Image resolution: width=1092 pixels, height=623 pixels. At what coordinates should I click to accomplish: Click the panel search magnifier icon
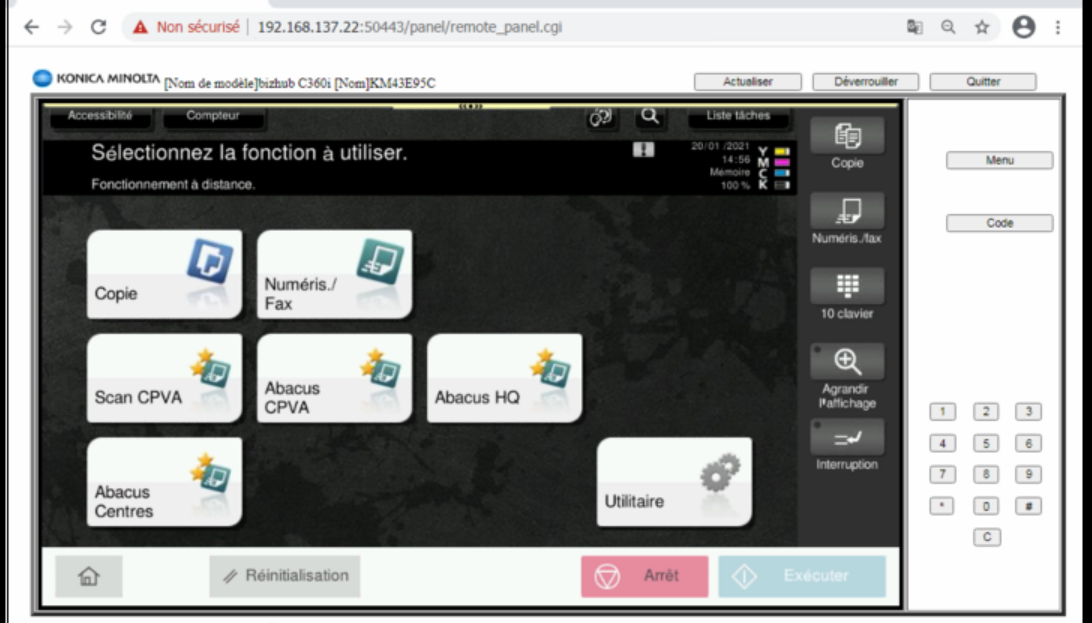click(650, 117)
